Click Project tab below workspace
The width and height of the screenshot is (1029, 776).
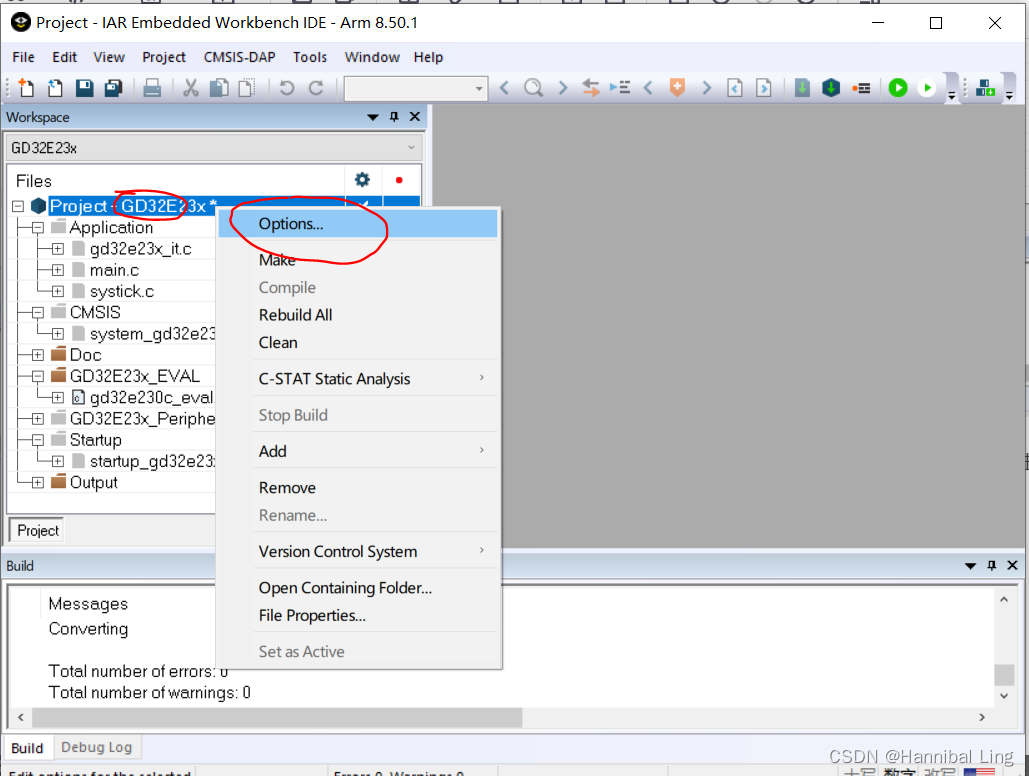tap(37, 530)
